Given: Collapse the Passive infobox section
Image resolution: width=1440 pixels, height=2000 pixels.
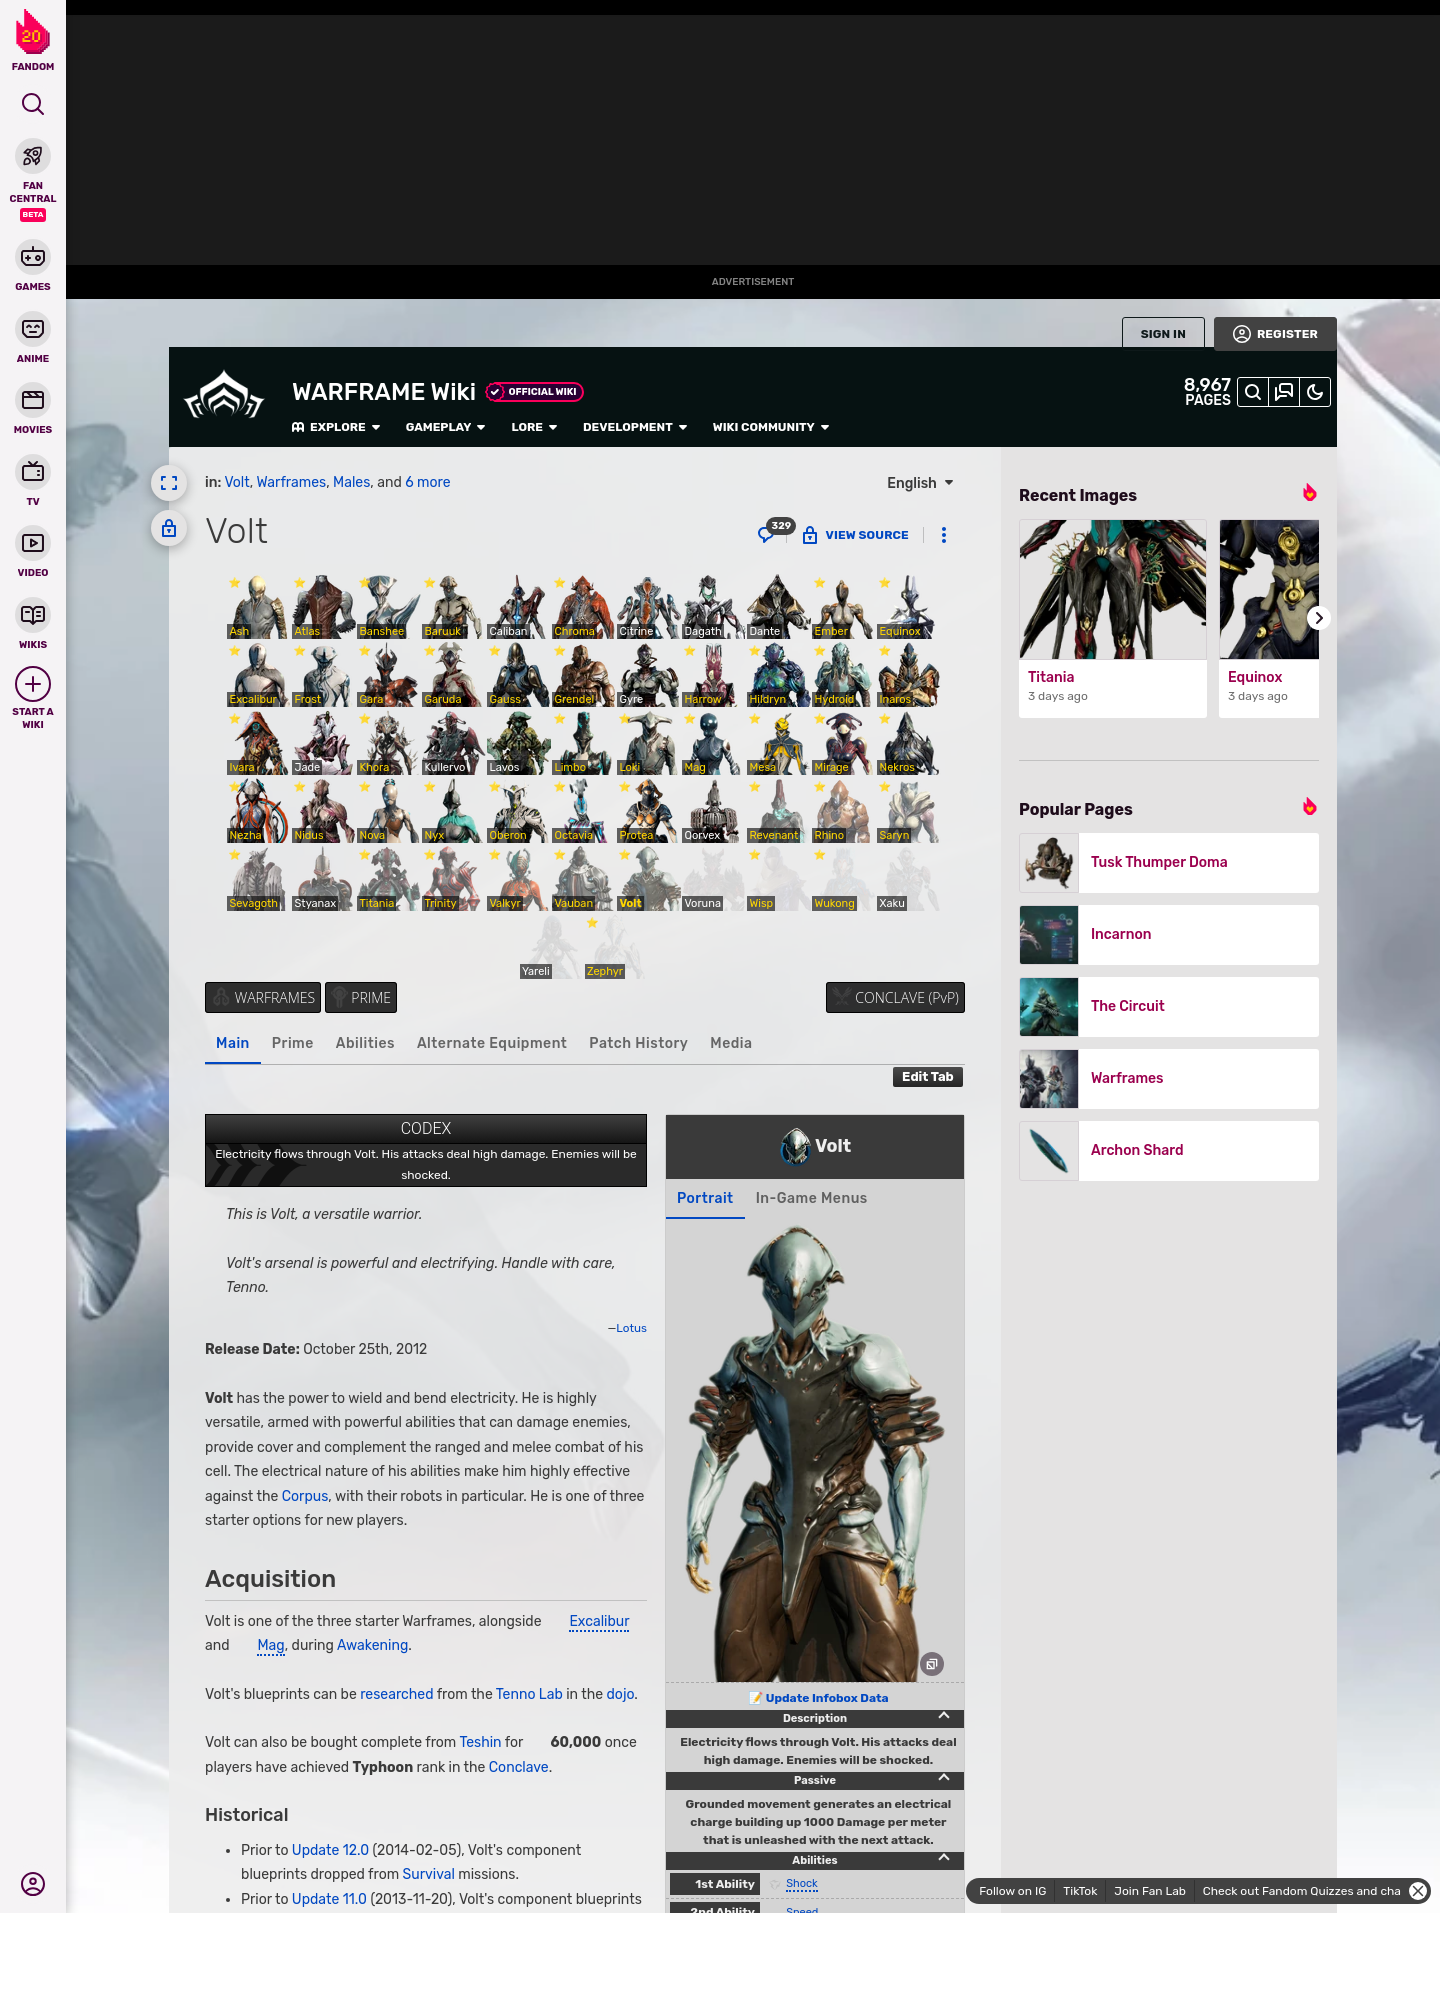Looking at the screenshot, I should coord(944,1778).
